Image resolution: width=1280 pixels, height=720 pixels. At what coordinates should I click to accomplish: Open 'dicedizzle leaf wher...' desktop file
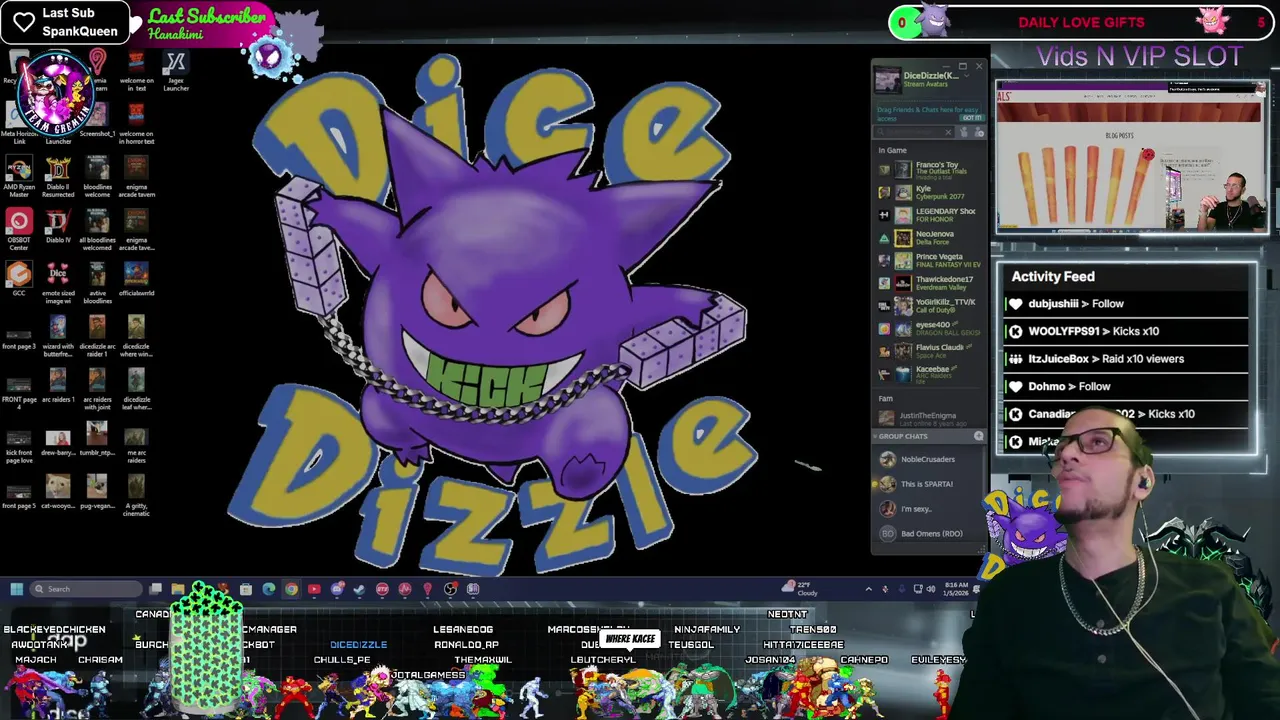pos(136,390)
